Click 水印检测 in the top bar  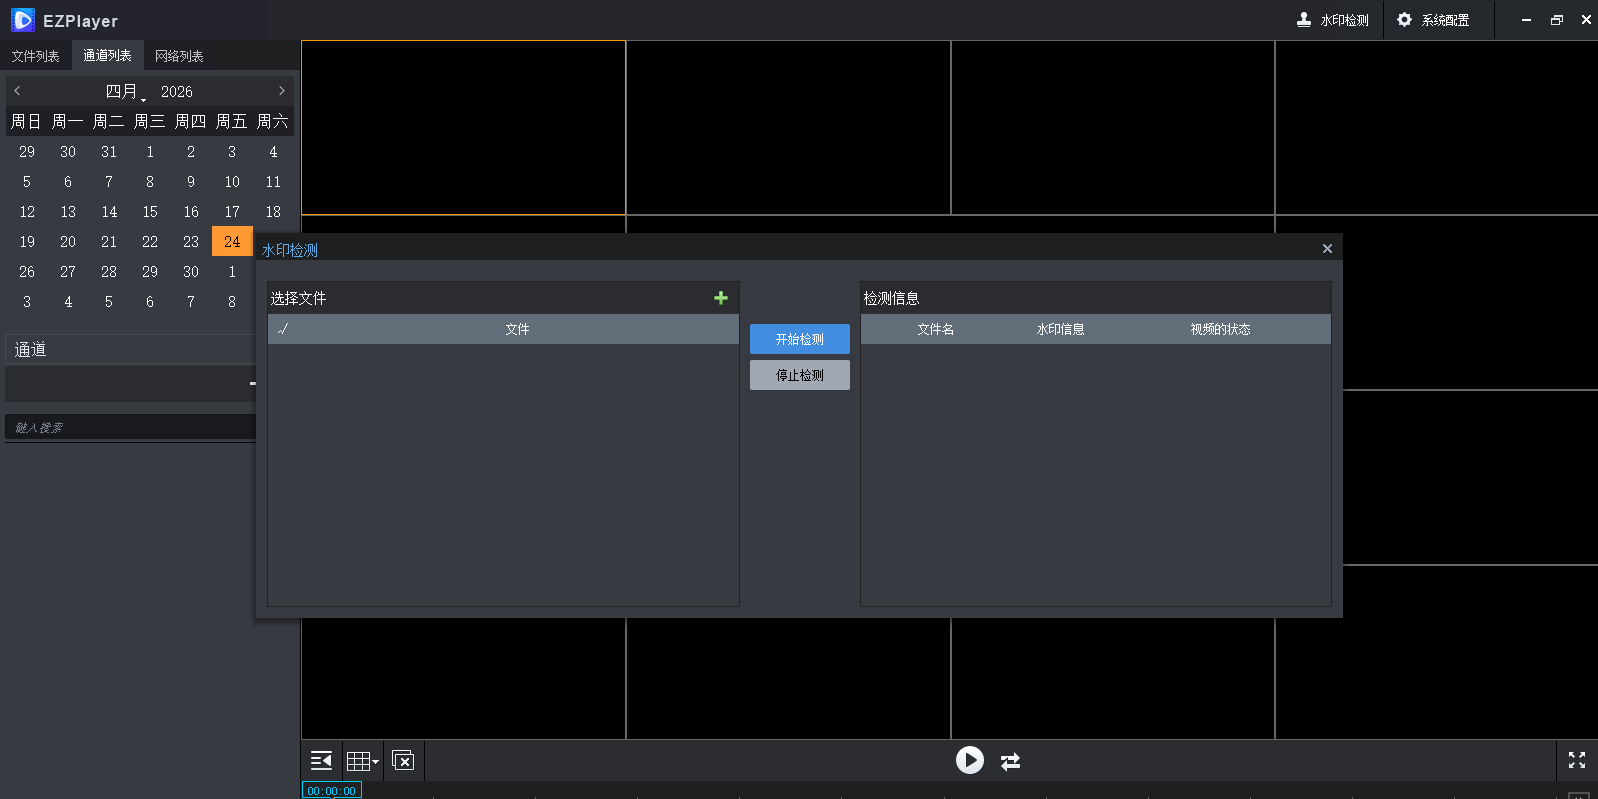click(x=1333, y=20)
